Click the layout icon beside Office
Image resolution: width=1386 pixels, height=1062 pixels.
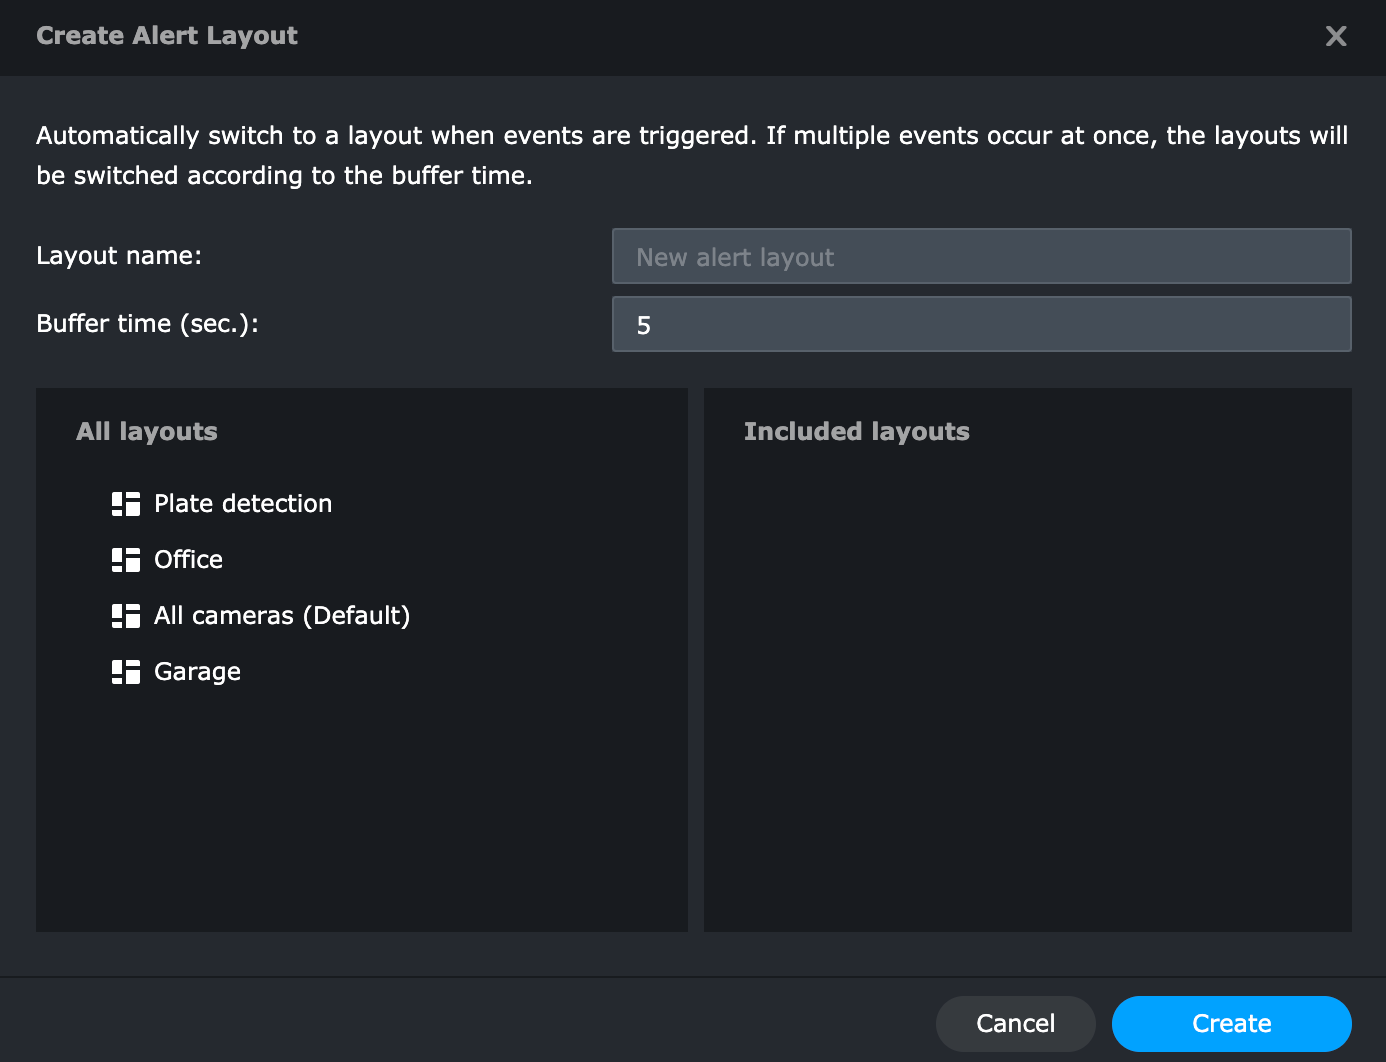pyautogui.click(x=126, y=560)
